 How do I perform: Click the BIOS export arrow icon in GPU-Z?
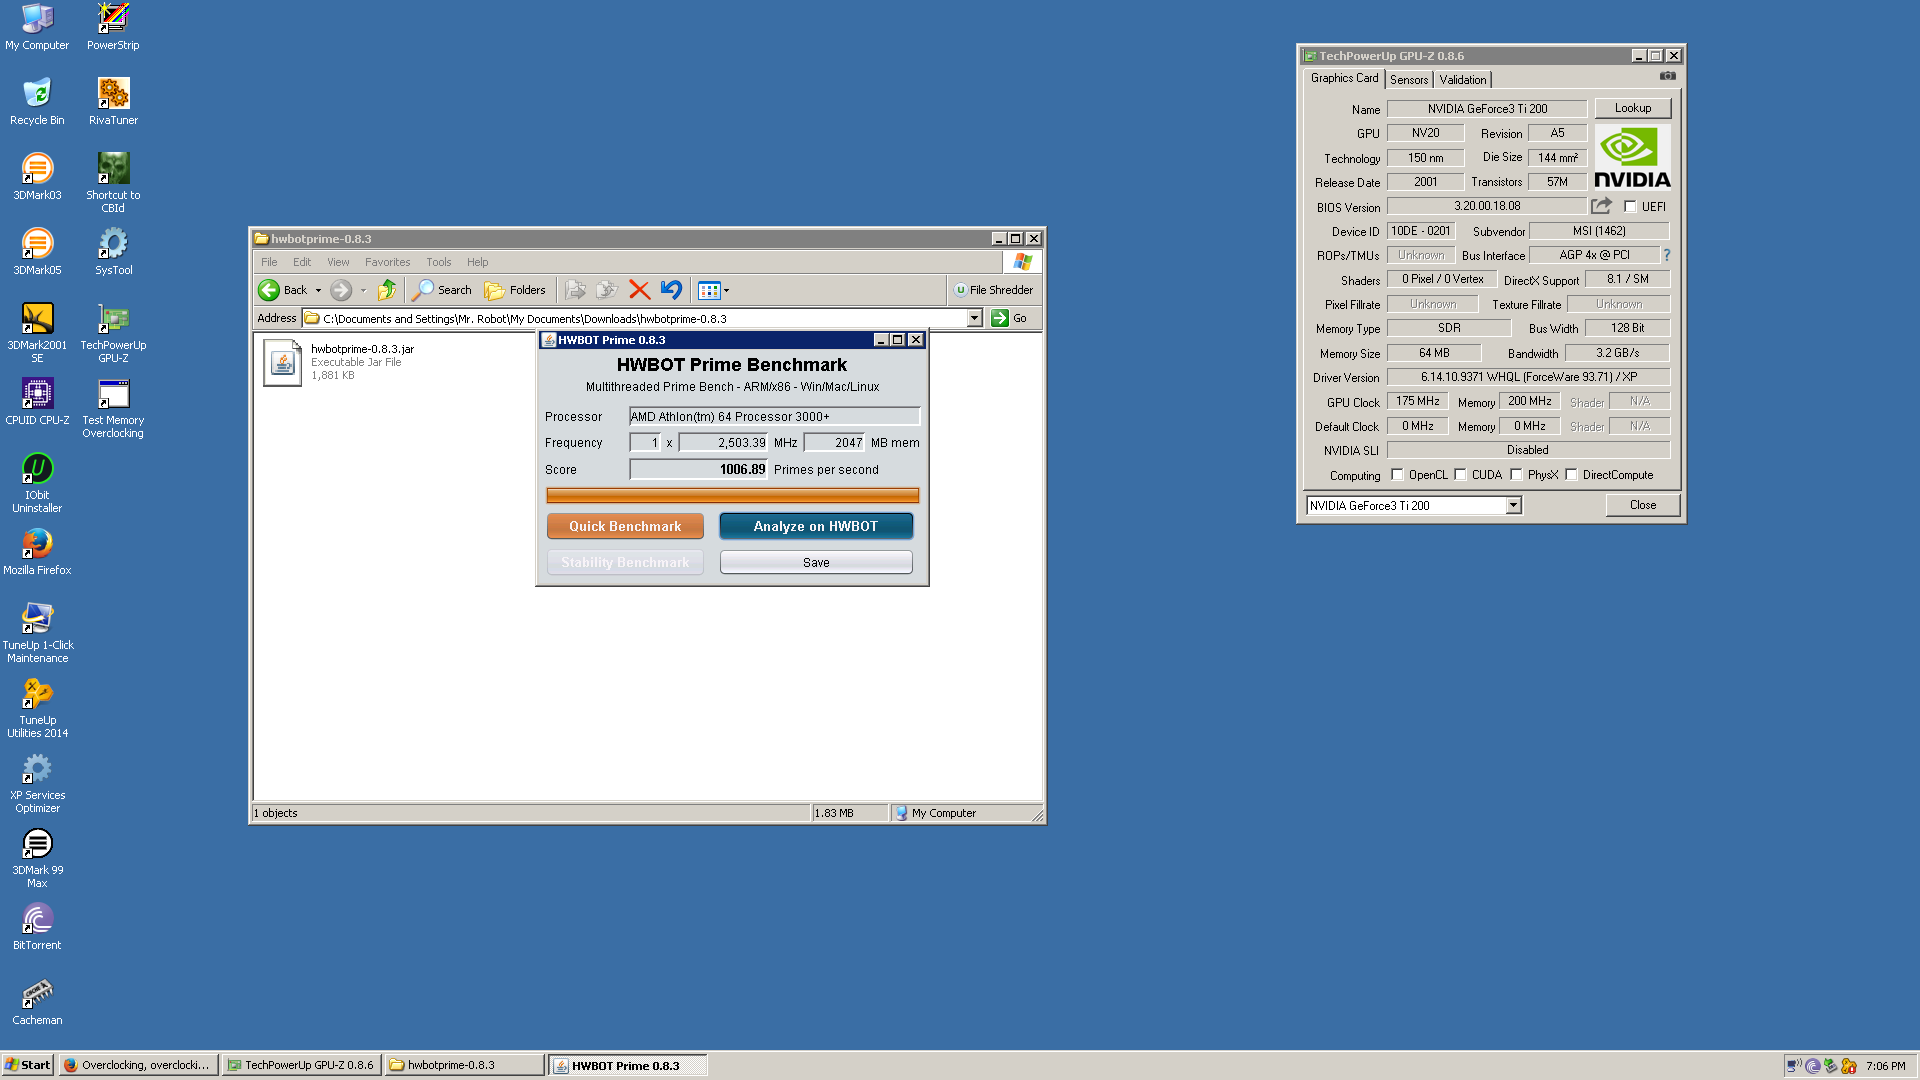1601,206
